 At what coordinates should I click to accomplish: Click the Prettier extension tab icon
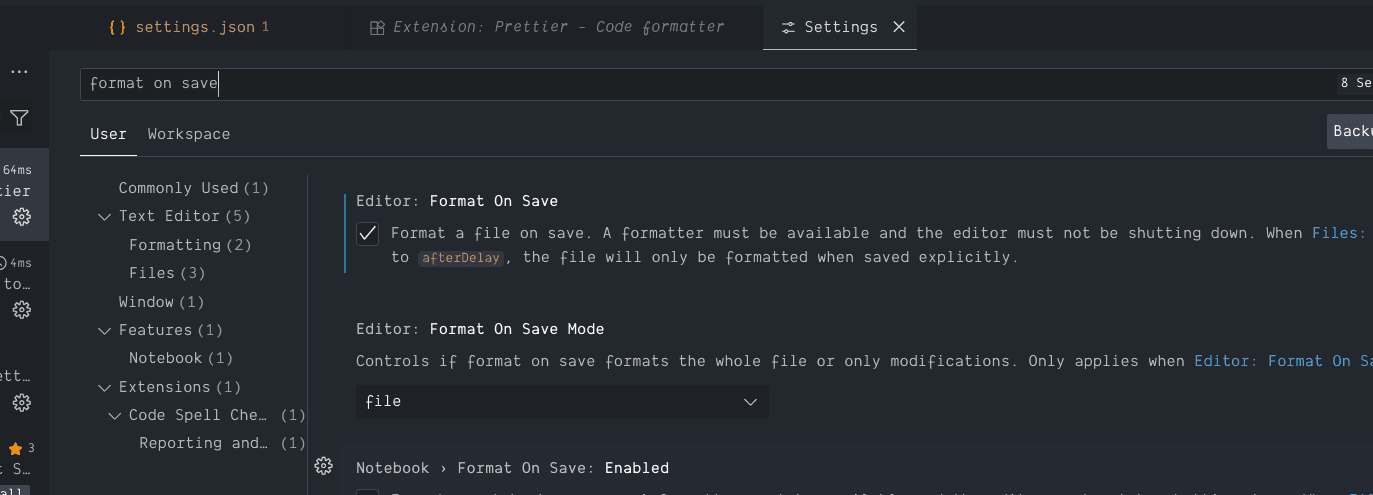[377, 28]
